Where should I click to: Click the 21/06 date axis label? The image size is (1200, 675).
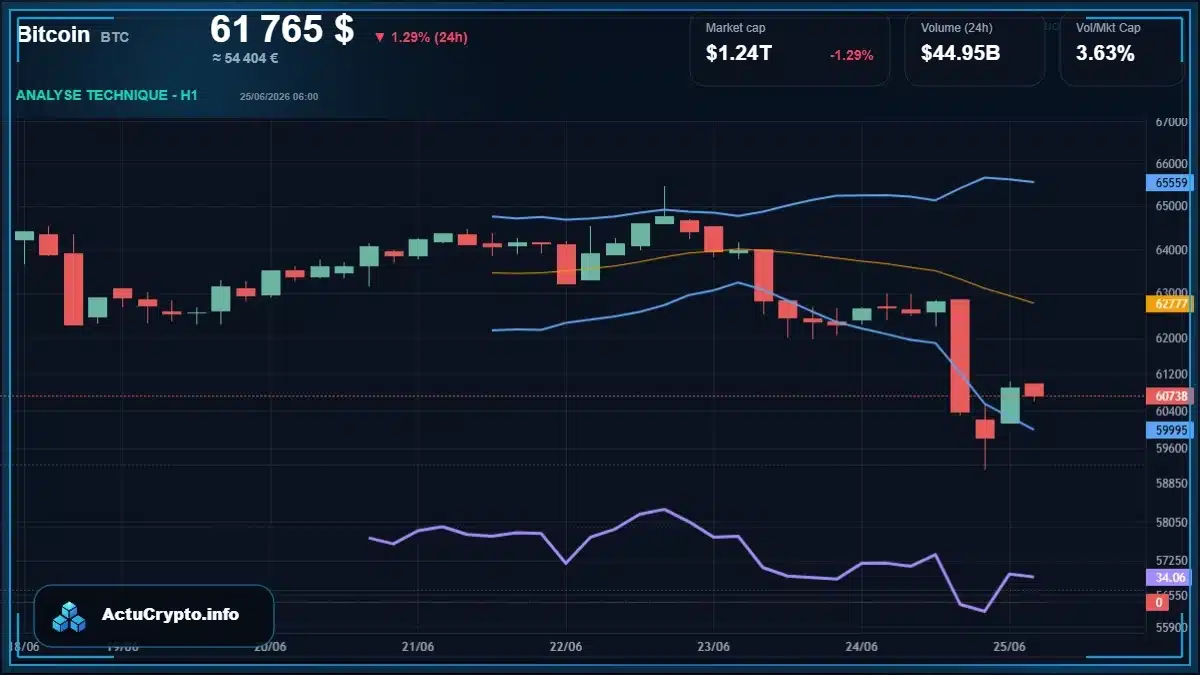(x=418, y=647)
